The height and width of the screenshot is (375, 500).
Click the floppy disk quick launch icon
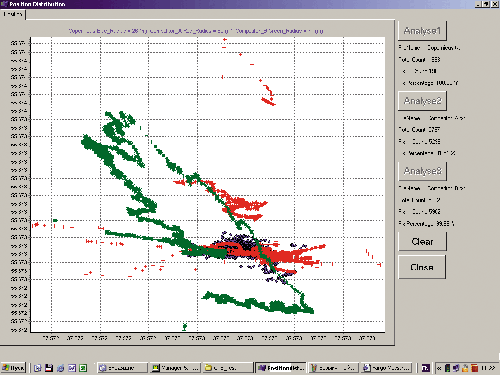(x=49, y=368)
